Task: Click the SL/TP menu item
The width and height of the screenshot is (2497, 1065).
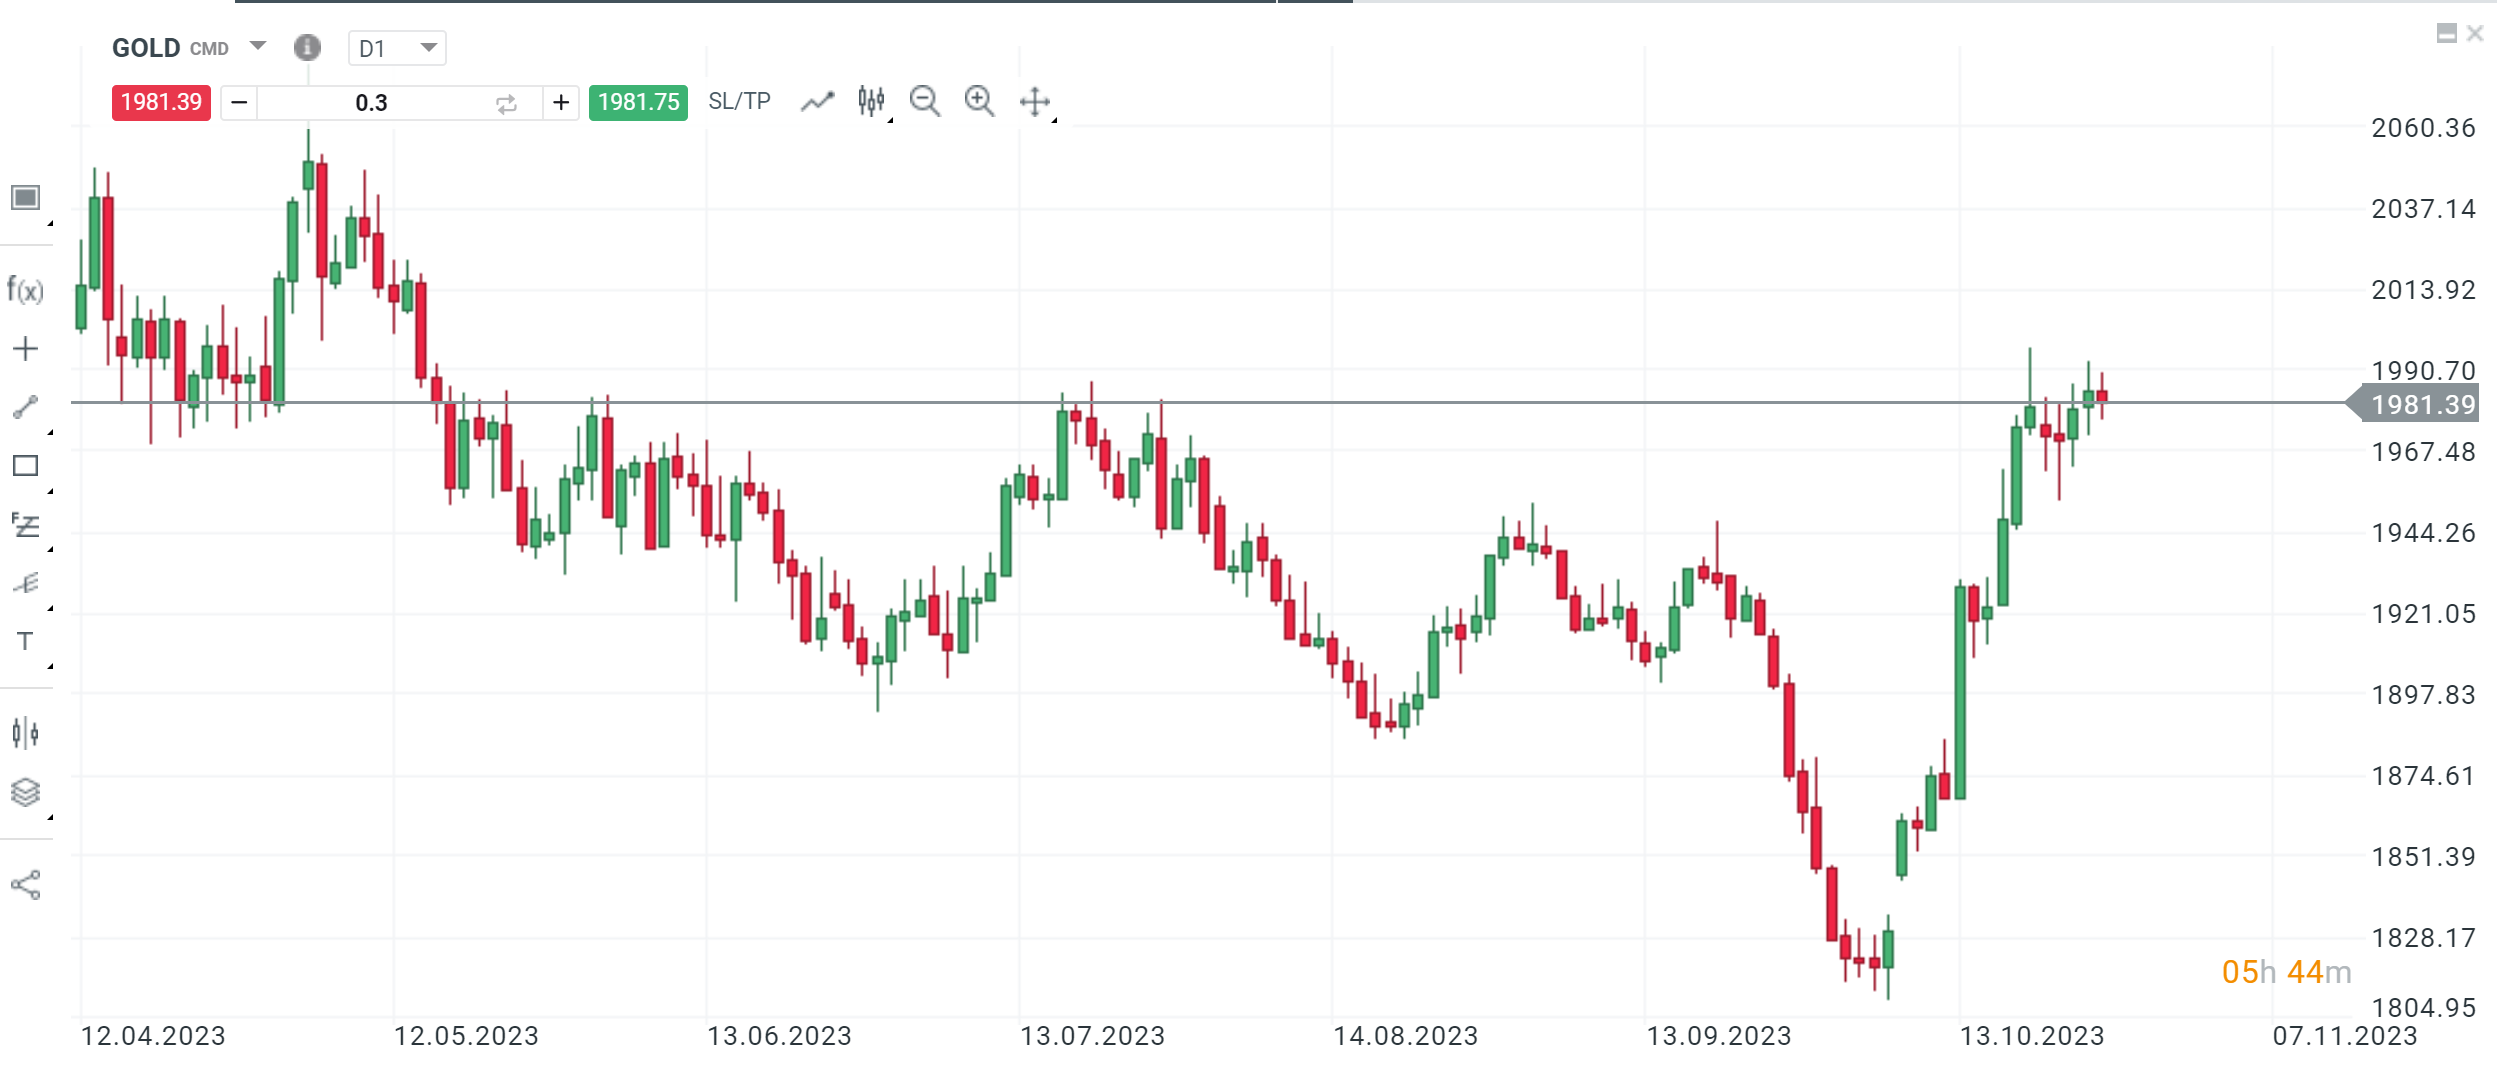Action: pos(739,100)
